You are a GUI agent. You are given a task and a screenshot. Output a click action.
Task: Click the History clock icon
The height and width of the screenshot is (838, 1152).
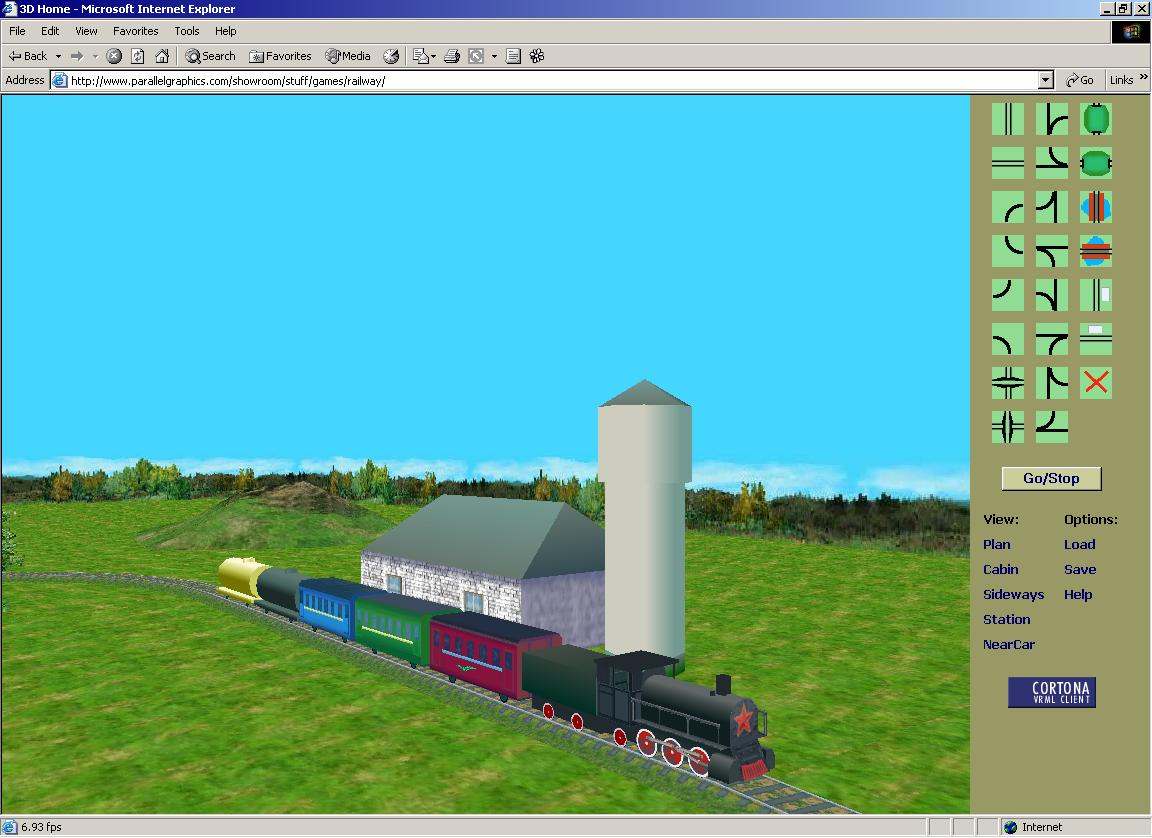click(x=391, y=56)
